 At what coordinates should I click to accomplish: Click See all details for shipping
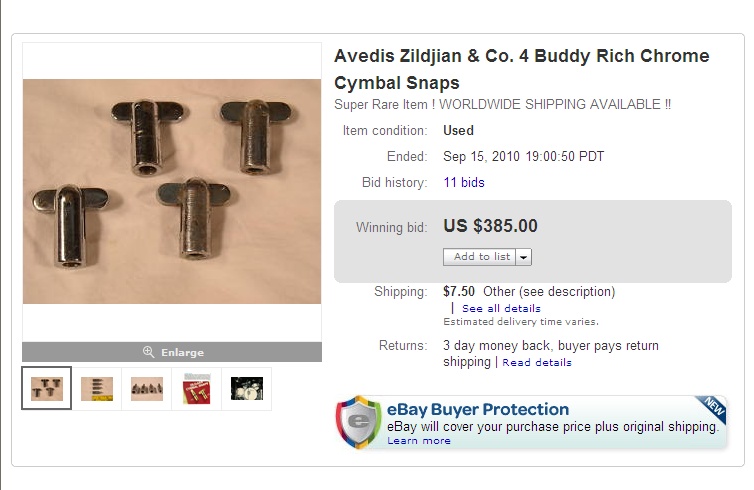tap(501, 309)
